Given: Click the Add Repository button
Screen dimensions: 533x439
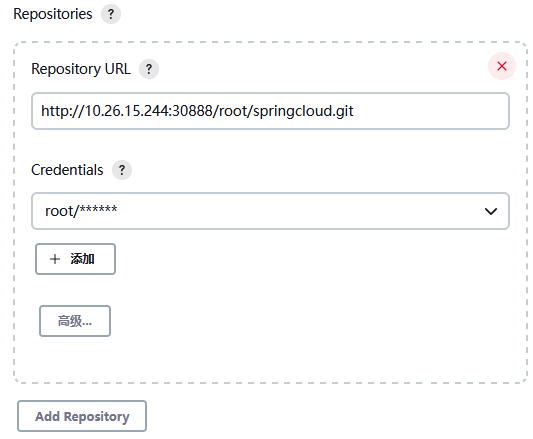Looking at the screenshot, I should tap(82, 416).
